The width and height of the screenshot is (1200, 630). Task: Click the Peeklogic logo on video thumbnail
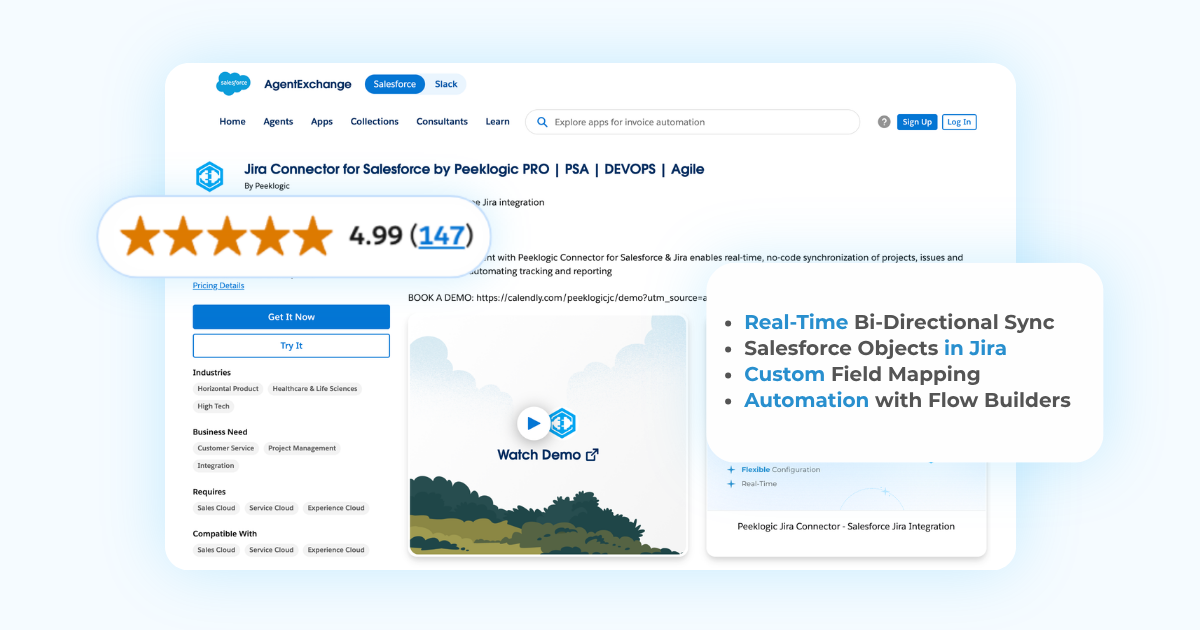pos(563,423)
